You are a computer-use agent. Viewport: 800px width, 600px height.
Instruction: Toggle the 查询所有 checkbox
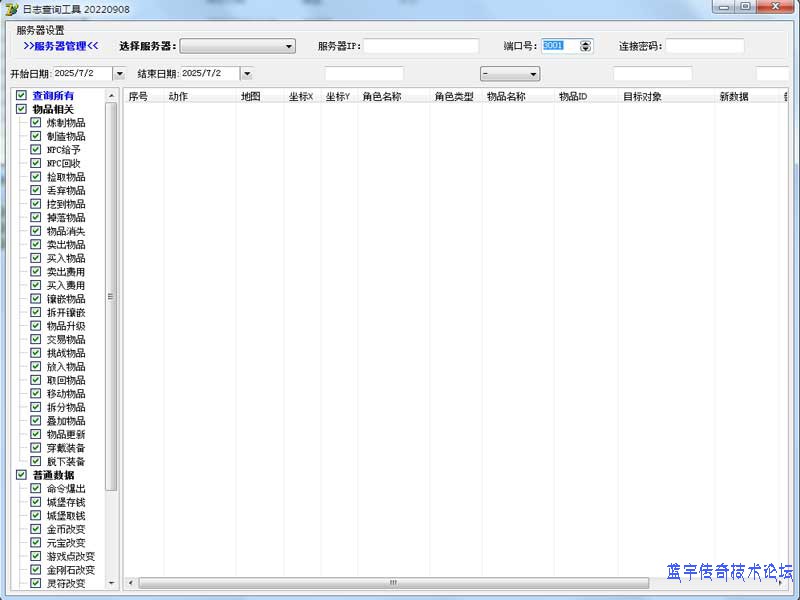click(21, 96)
